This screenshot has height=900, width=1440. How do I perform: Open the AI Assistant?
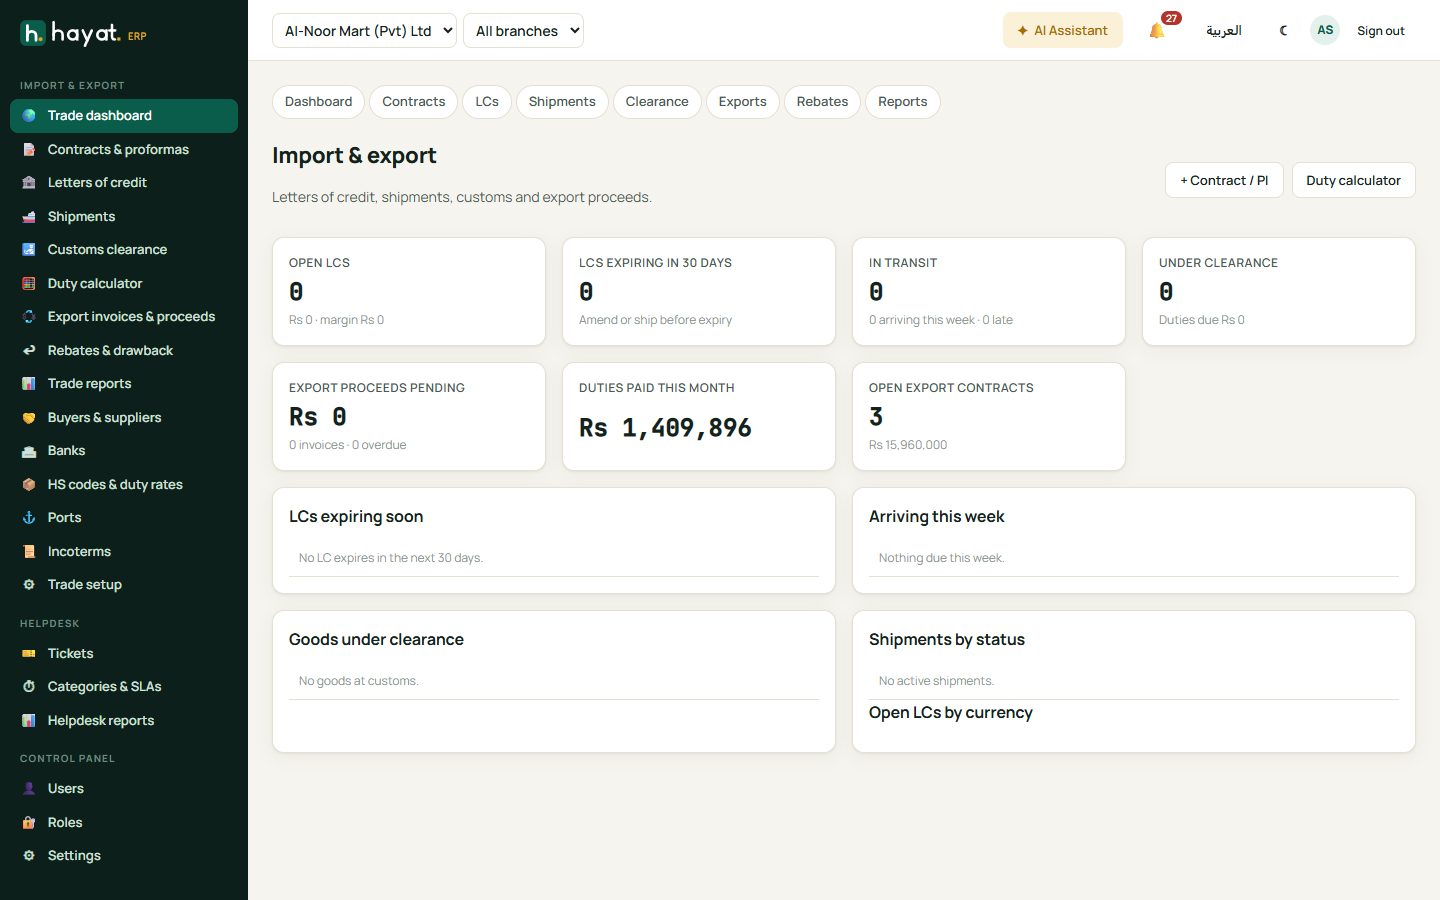pos(1063,30)
